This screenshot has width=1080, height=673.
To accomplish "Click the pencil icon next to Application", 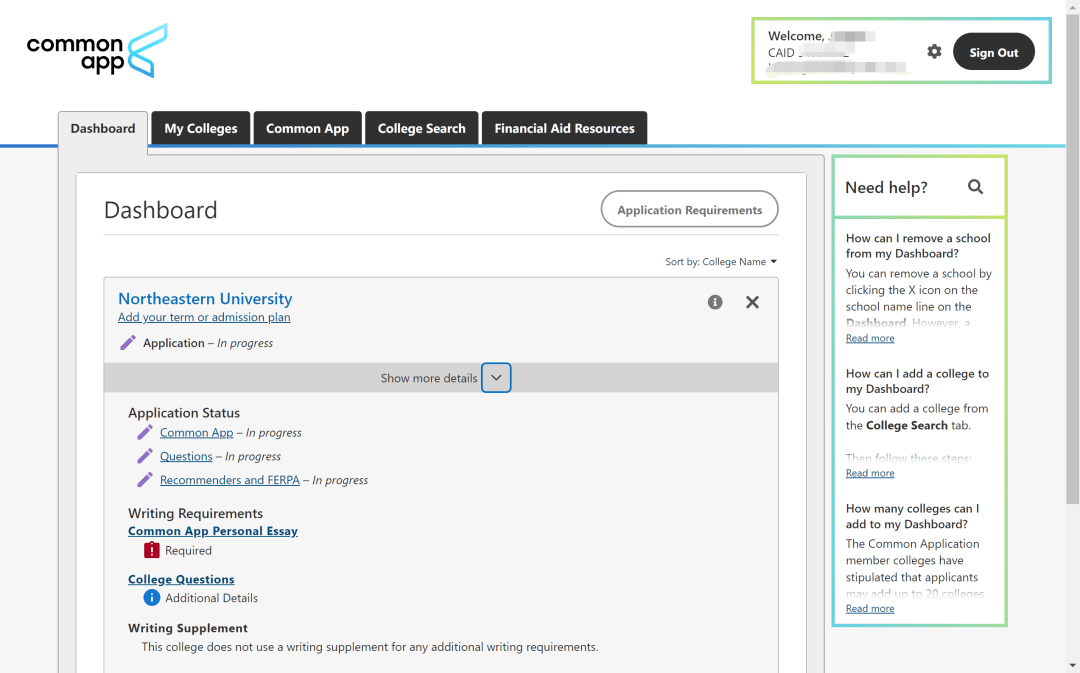I will [128, 343].
